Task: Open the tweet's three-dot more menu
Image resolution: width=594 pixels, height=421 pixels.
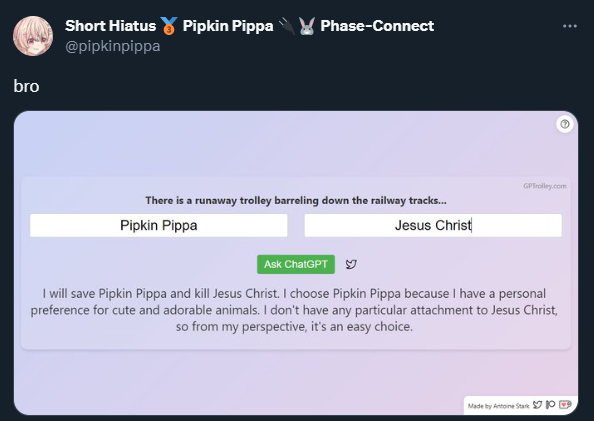Action: click(570, 26)
